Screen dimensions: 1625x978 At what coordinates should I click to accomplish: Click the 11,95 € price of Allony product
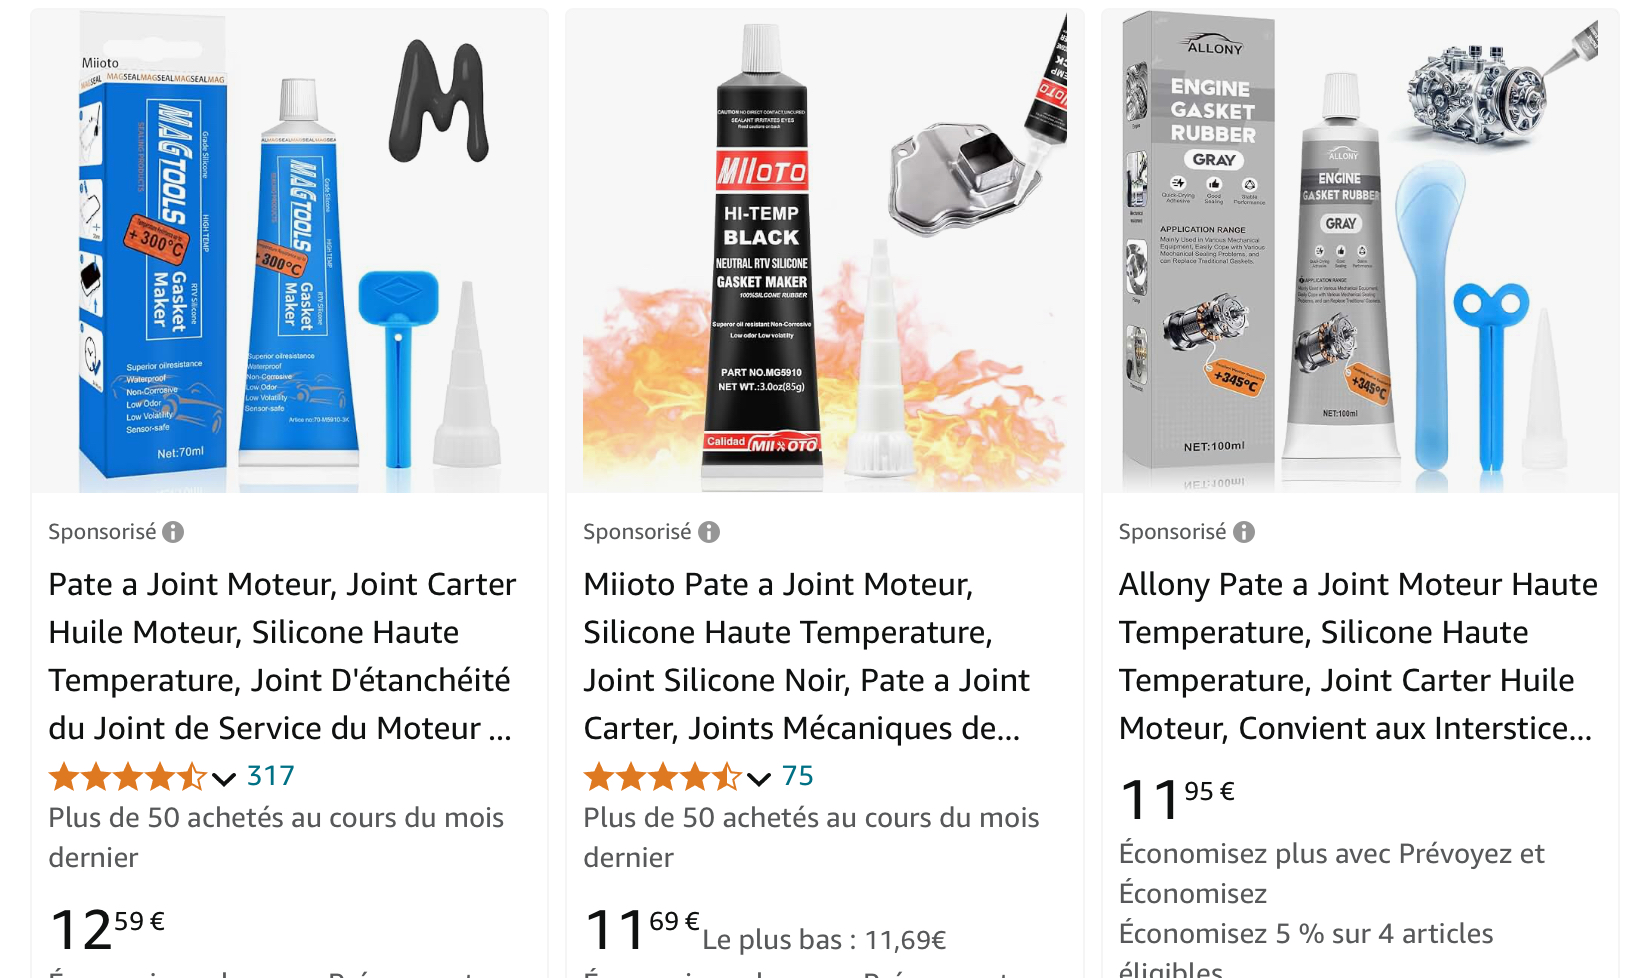click(1177, 799)
